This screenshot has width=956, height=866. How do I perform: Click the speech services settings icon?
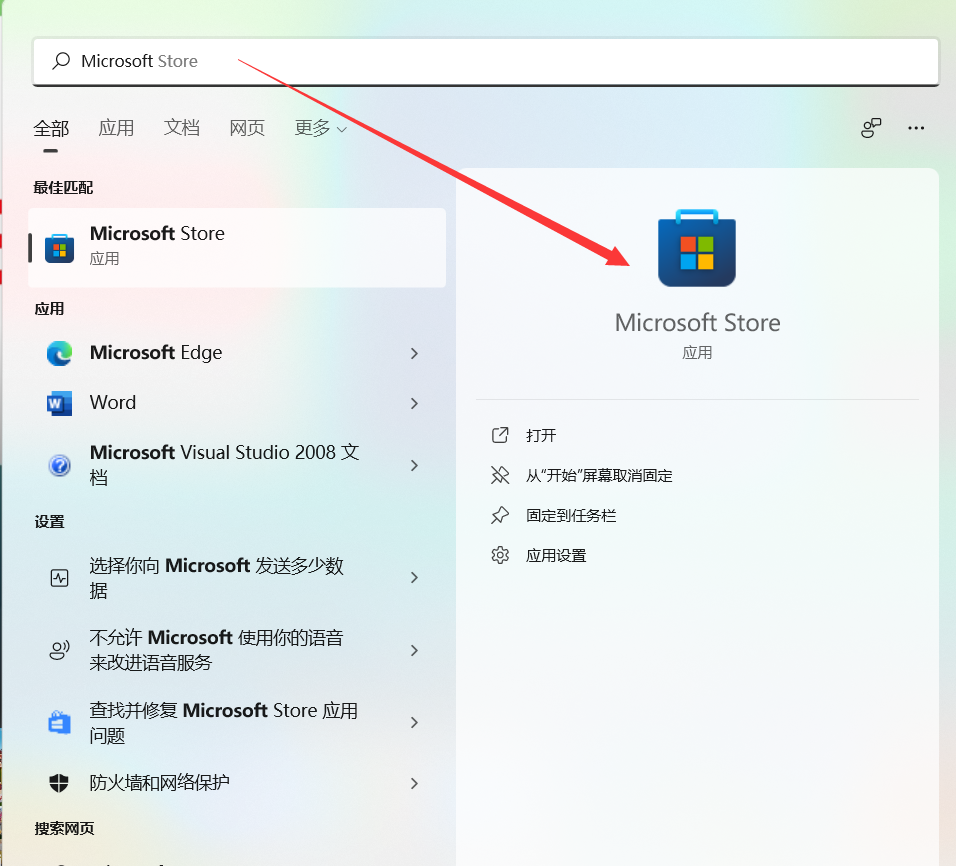click(x=59, y=650)
